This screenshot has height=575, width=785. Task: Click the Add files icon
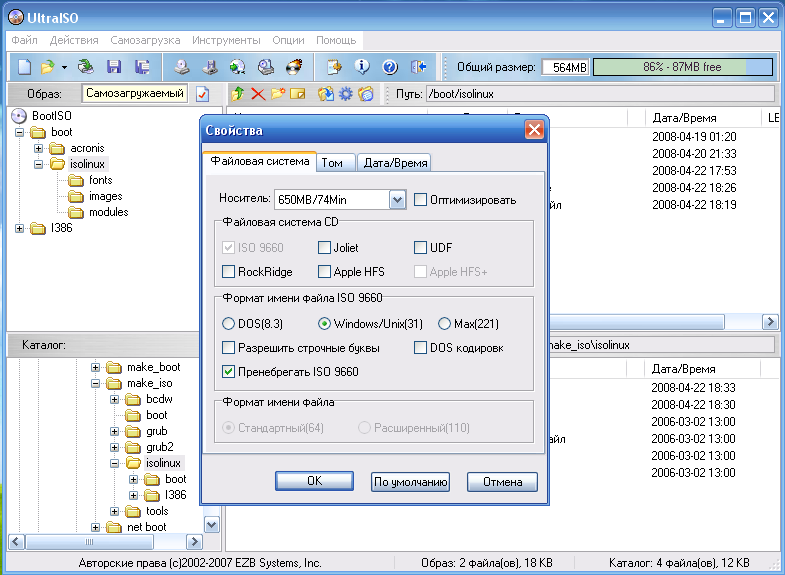pyautogui.click(x=326, y=94)
